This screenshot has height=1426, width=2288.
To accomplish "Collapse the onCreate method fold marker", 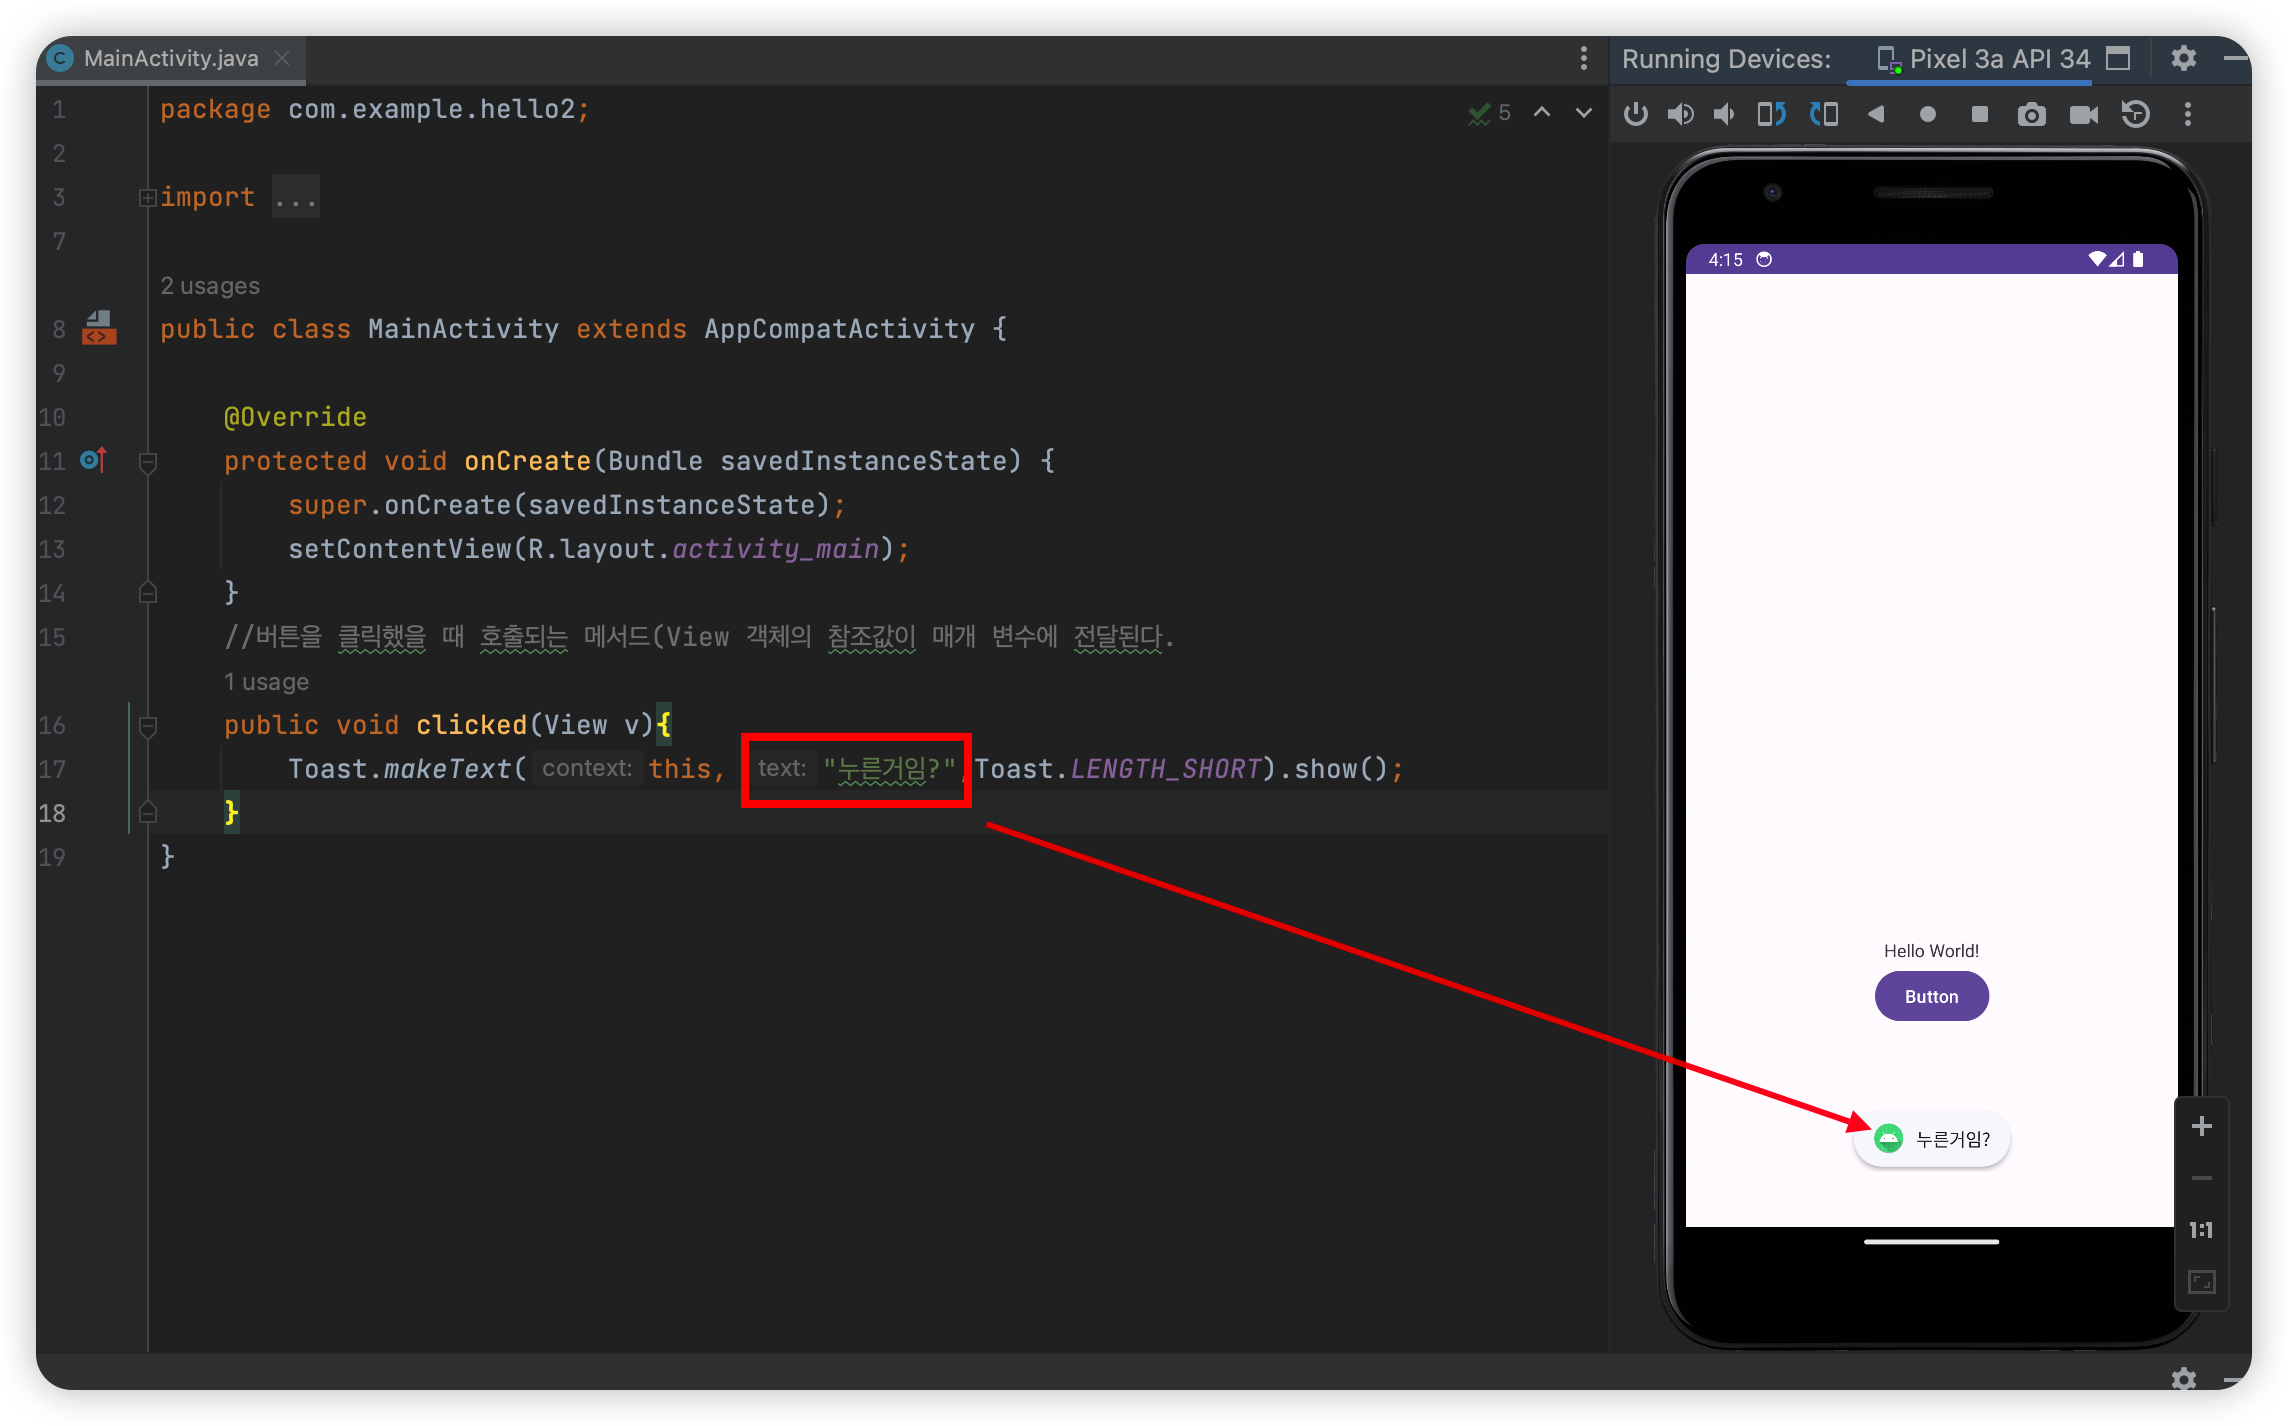I will (x=148, y=462).
